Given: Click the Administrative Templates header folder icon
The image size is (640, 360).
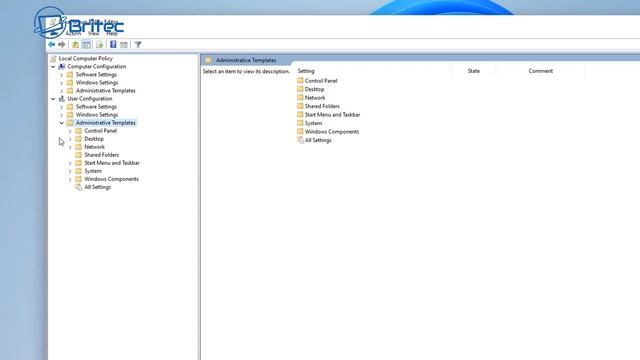Looking at the screenshot, I should 208,60.
